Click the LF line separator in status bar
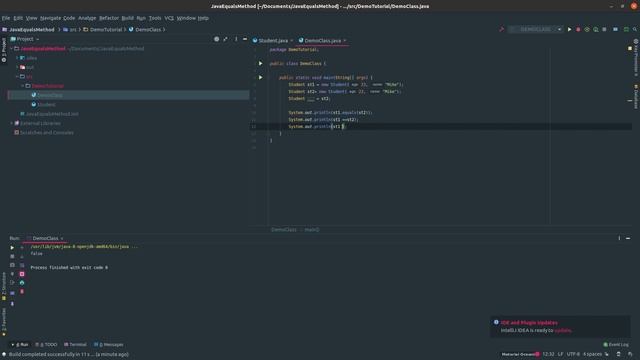This screenshot has height=360, width=640. [x=560, y=354]
